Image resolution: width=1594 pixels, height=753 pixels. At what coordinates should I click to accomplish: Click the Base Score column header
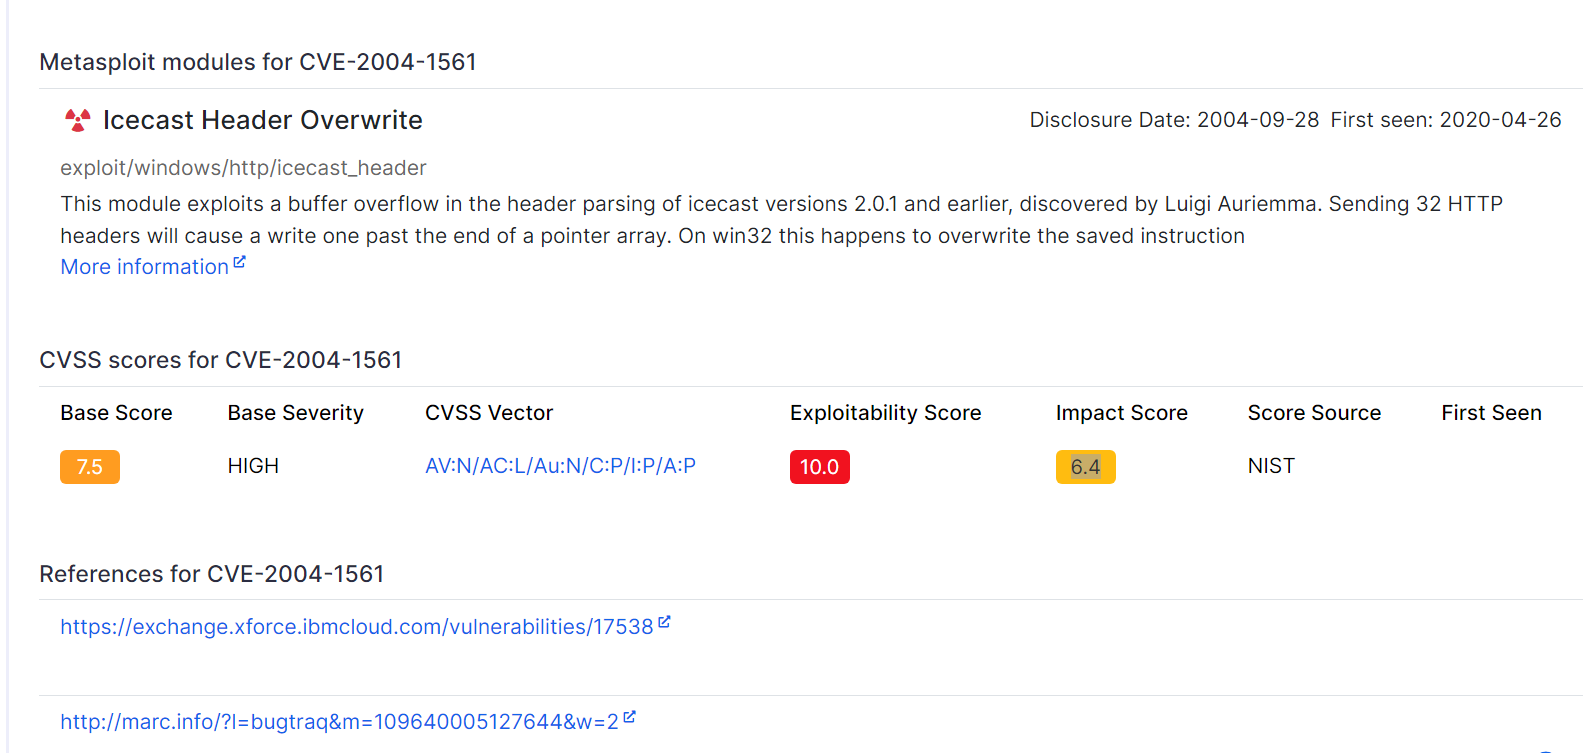point(116,413)
